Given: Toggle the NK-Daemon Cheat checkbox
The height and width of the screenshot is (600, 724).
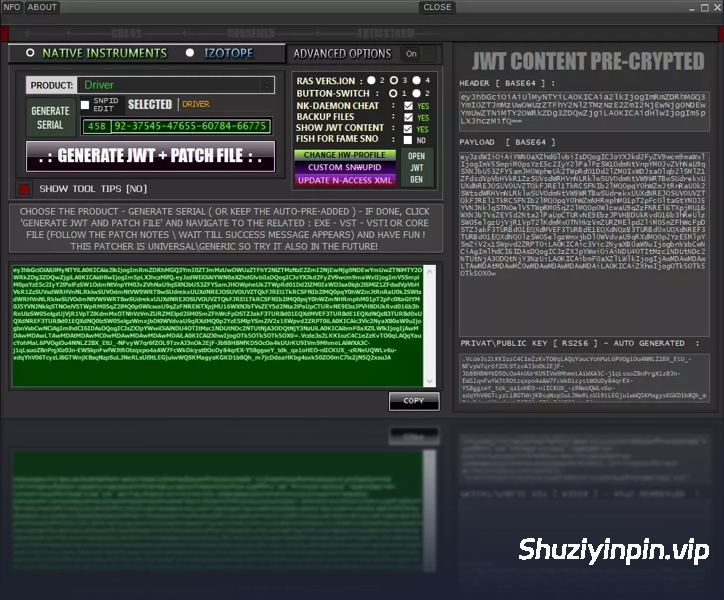Looking at the screenshot, I should coord(408,106).
